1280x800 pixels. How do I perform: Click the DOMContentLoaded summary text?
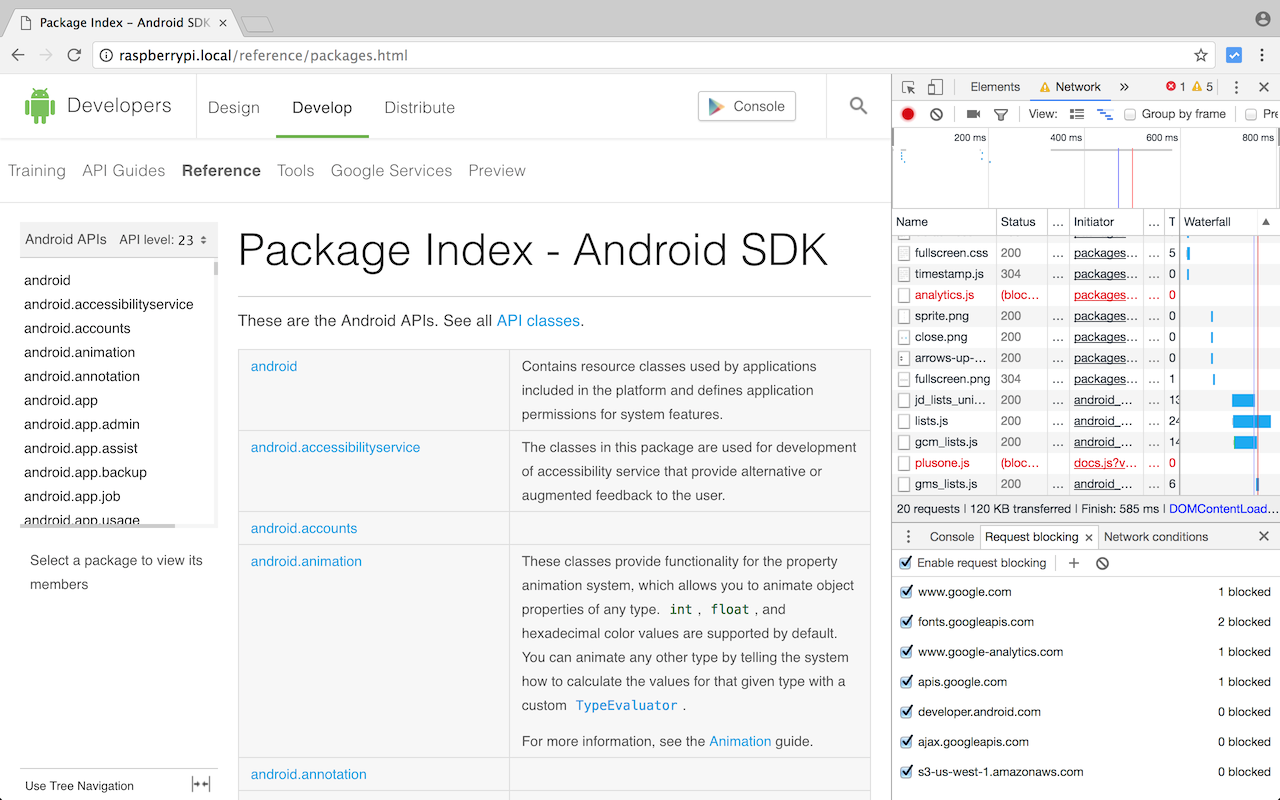pos(1223,509)
